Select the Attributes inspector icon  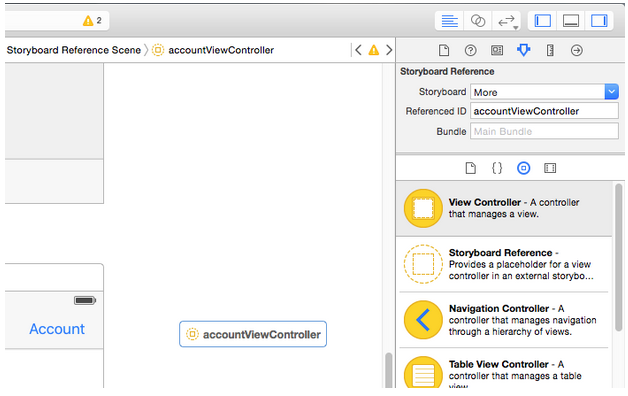tap(523, 50)
